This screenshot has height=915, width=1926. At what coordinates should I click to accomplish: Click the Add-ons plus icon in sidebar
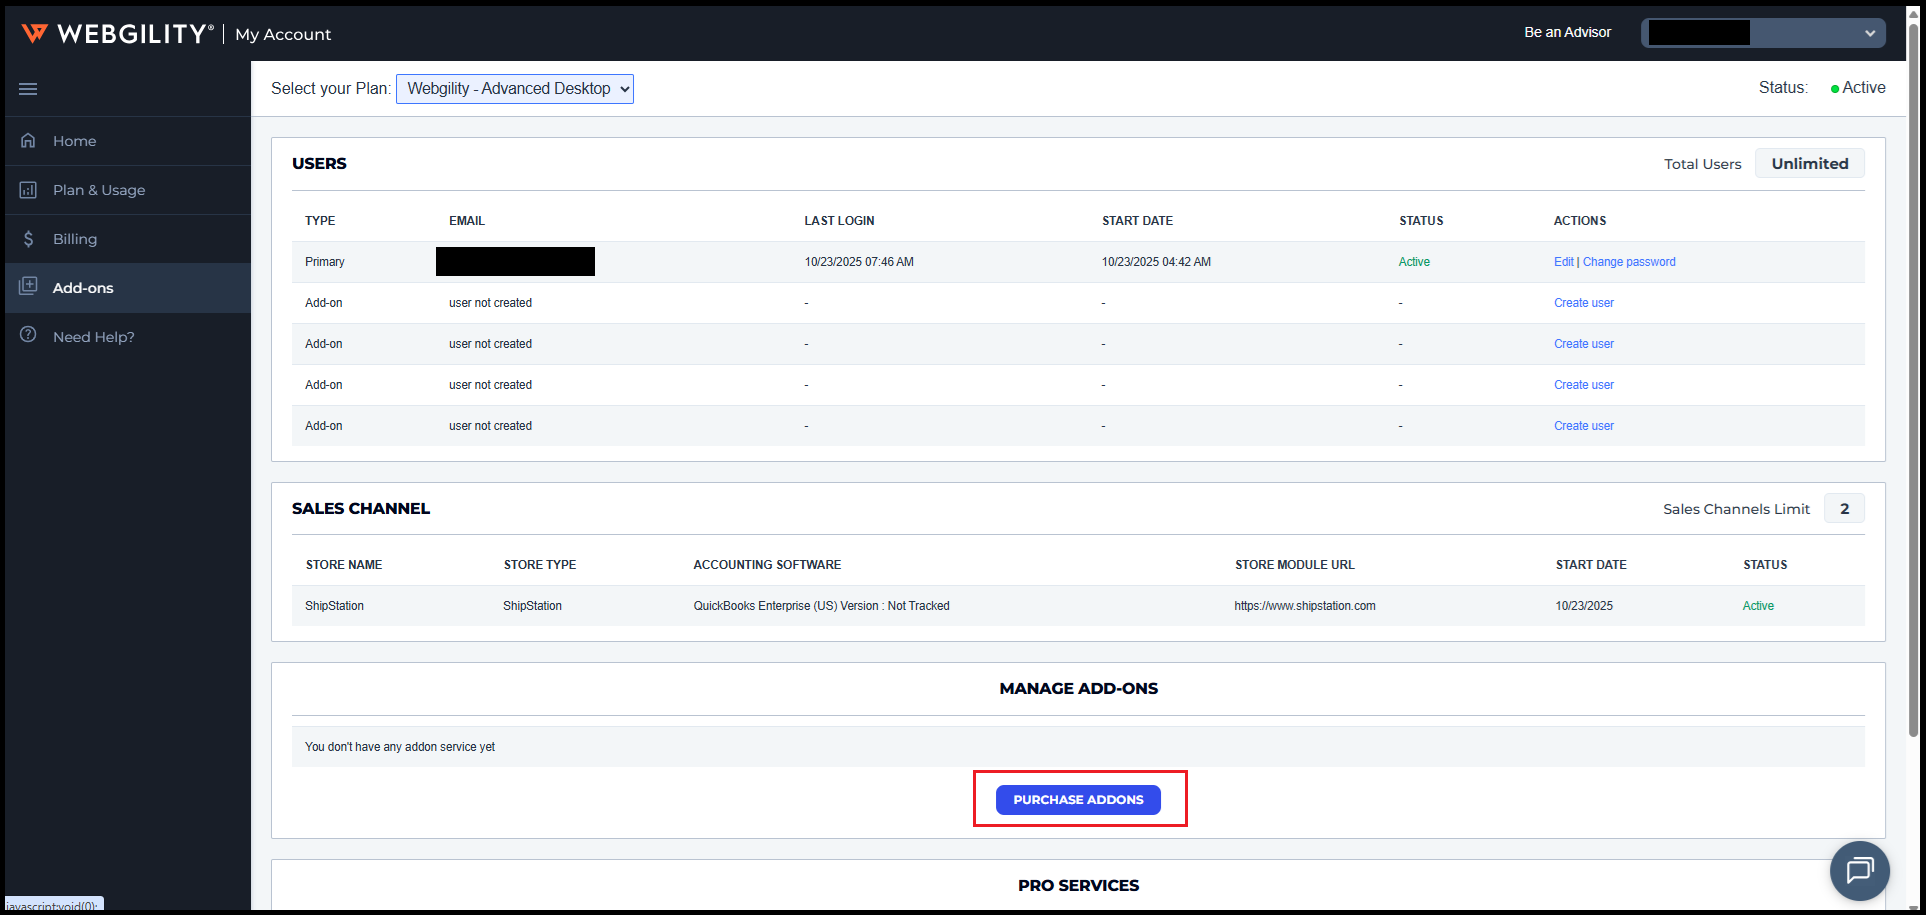28,287
